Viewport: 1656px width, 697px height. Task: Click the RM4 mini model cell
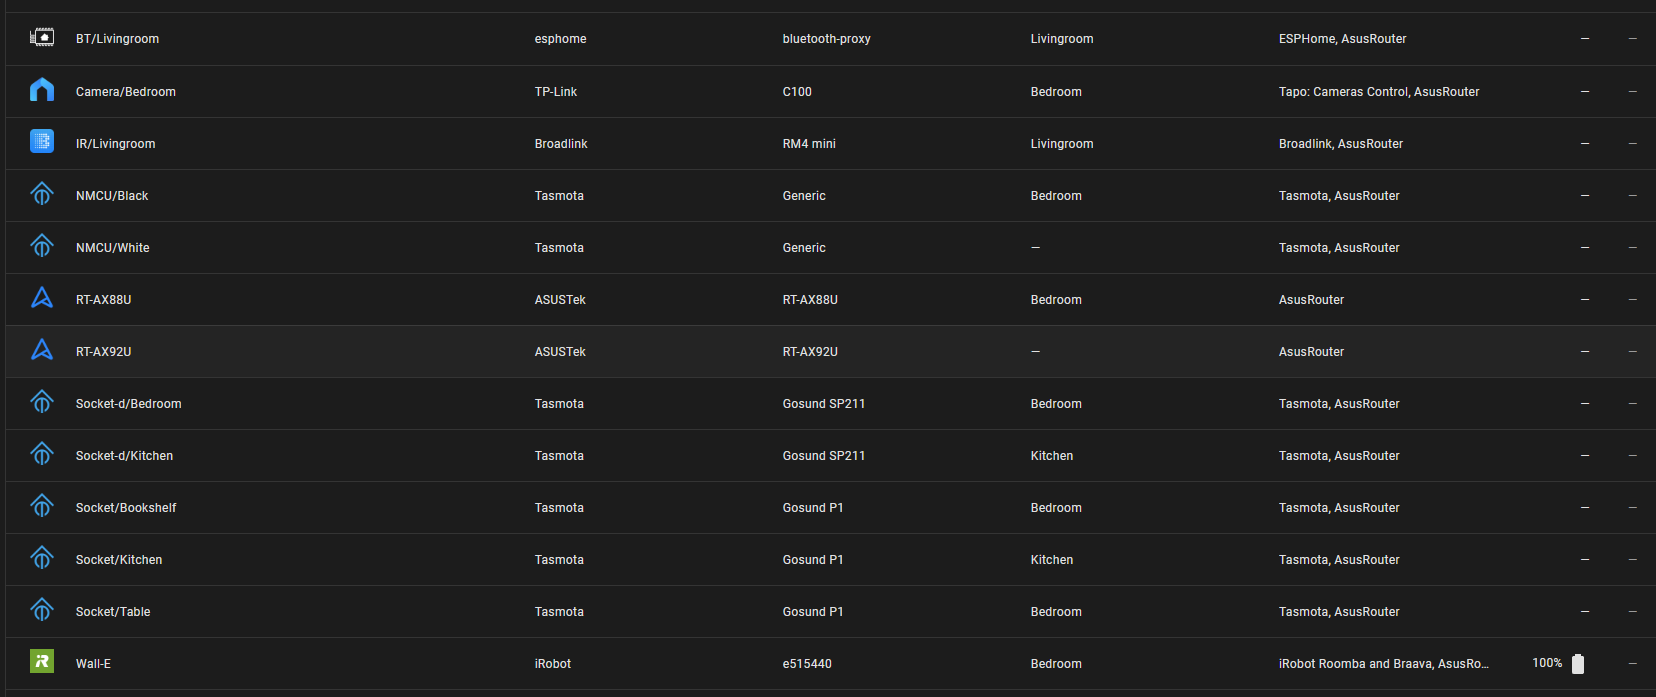coord(809,144)
